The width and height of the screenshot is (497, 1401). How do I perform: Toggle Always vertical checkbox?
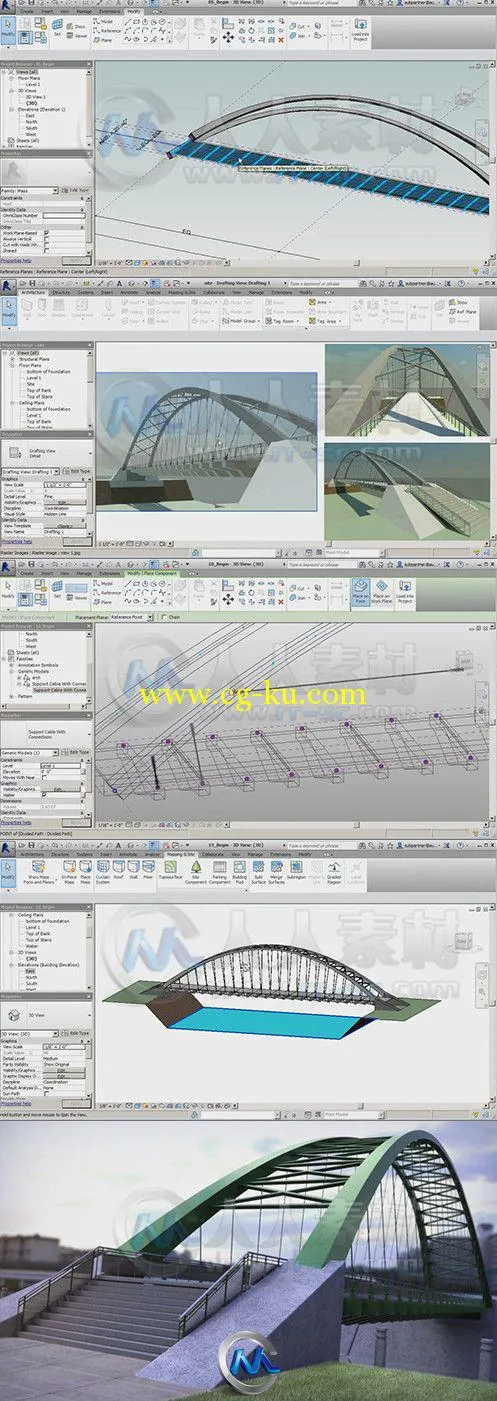[46, 239]
